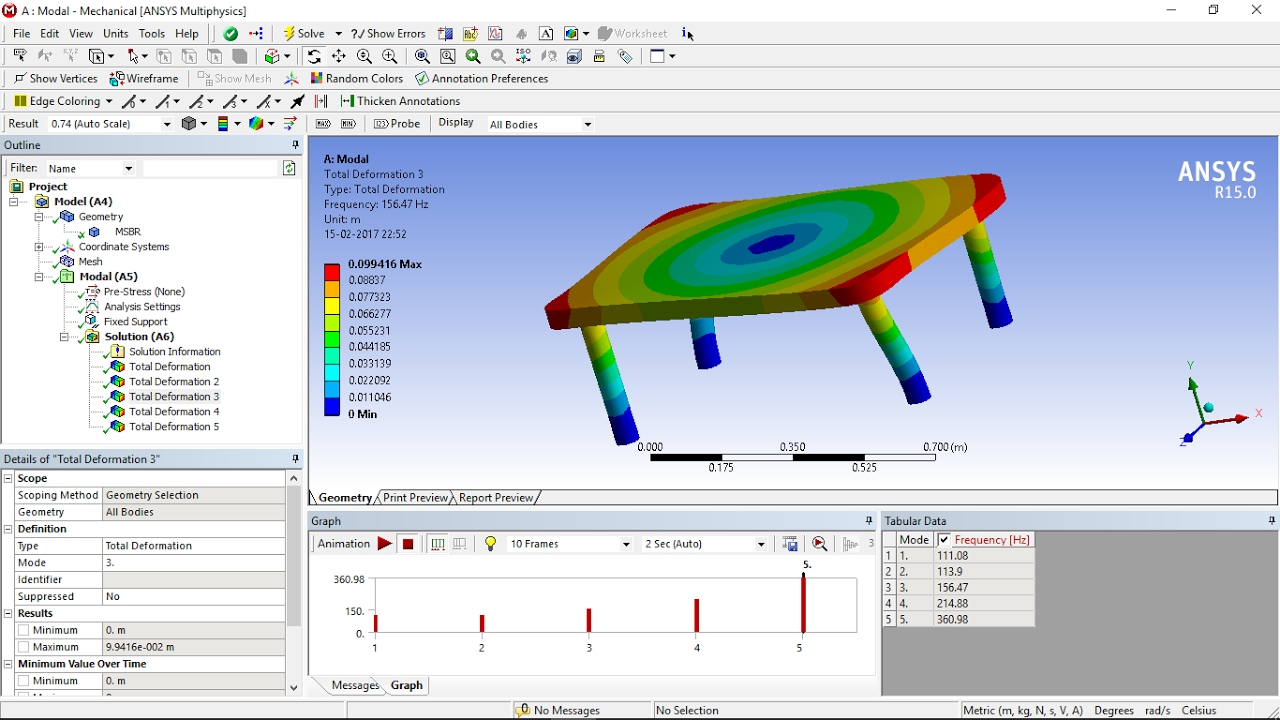This screenshot has height=720, width=1280.
Task: Select Solution Information in outline
Action: pyautogui.click(x=175, y=352)
